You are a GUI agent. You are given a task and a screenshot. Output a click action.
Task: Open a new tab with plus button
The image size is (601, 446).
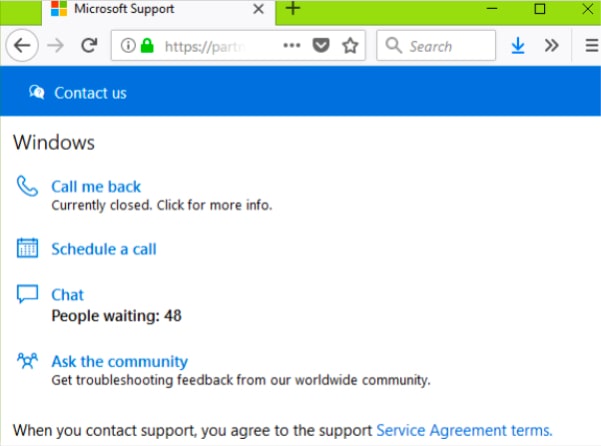click(x=293, y=8)
